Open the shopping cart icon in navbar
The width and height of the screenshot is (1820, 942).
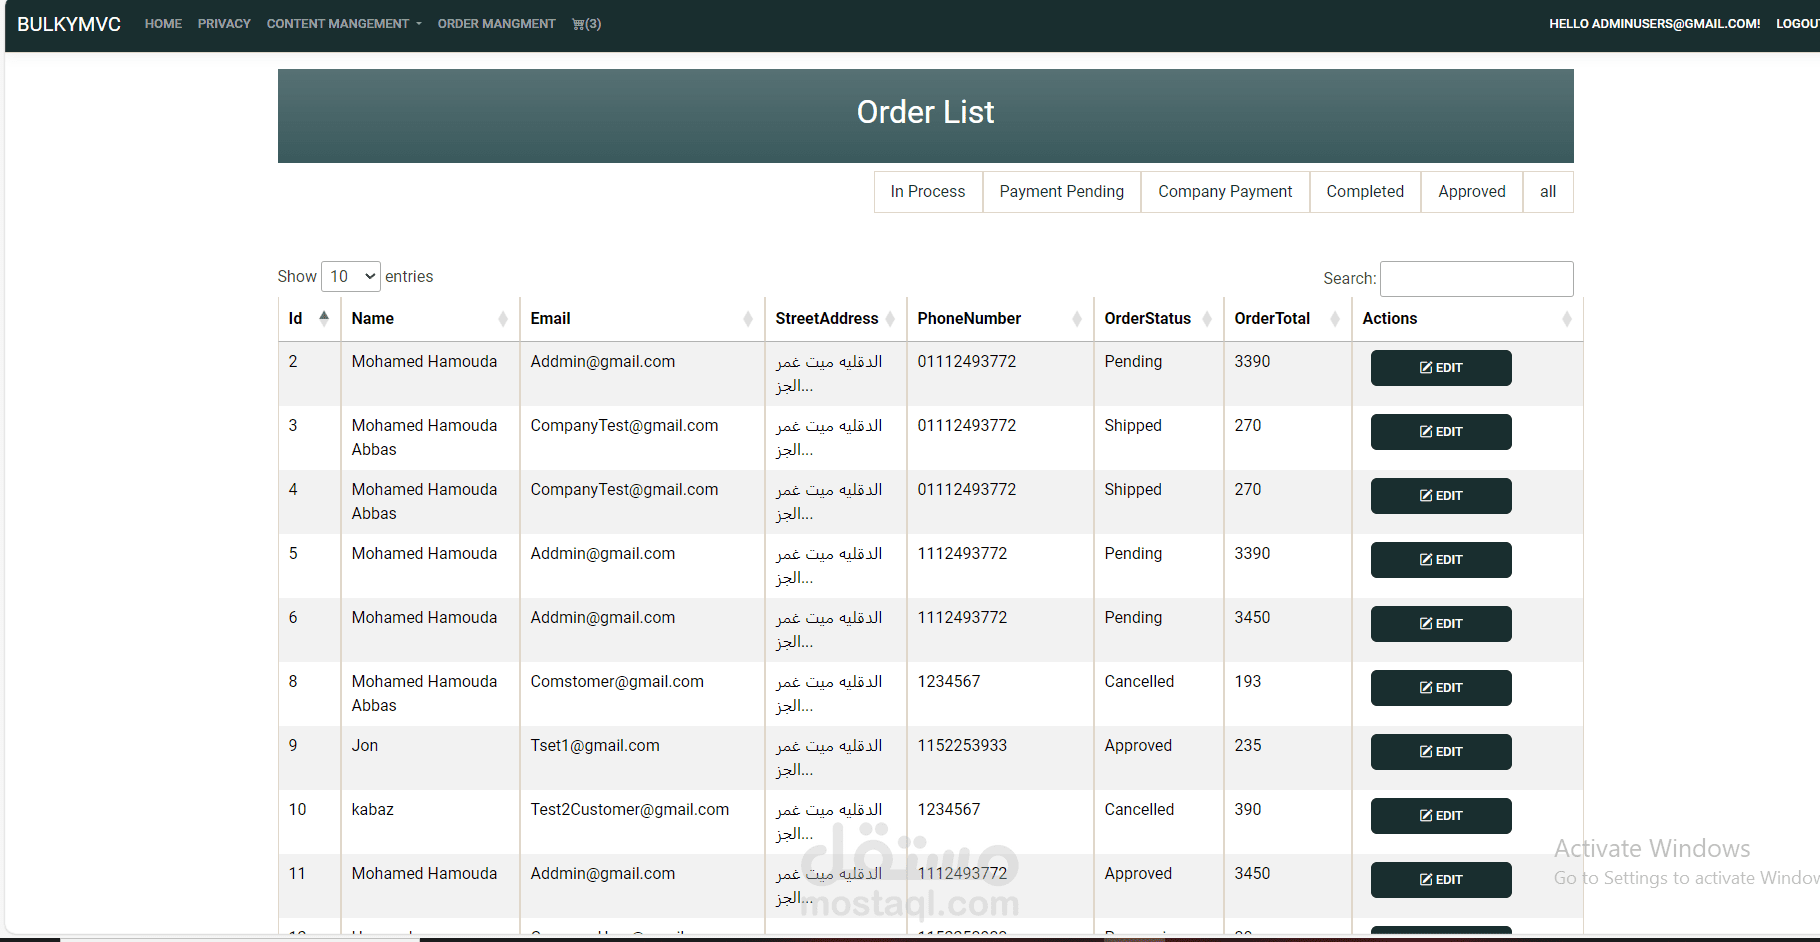(x=585, y=24)
